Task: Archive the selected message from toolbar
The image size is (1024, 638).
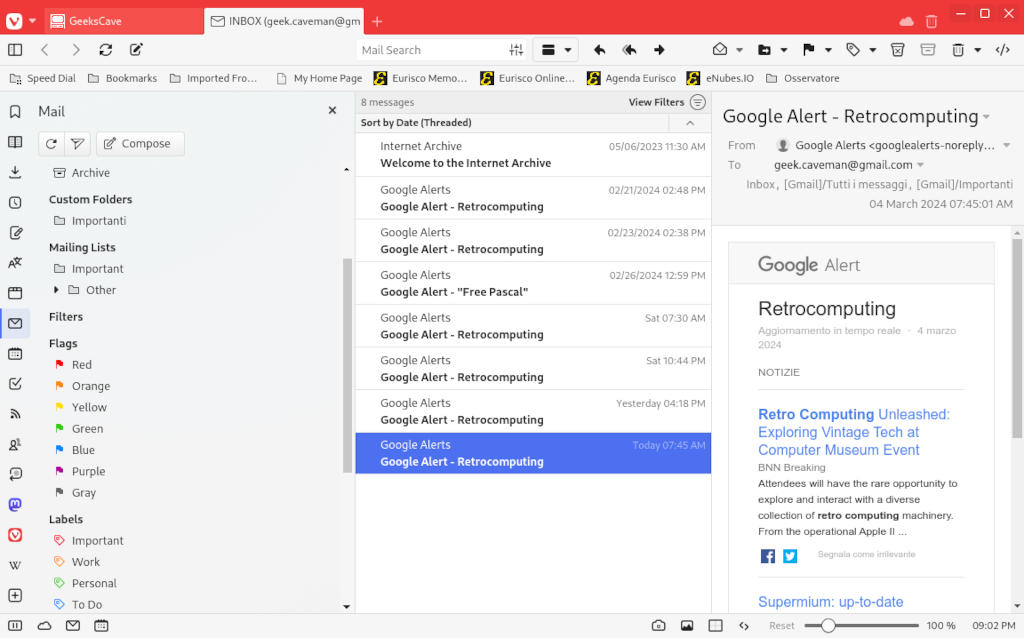Action: click(x=928, y=50)
